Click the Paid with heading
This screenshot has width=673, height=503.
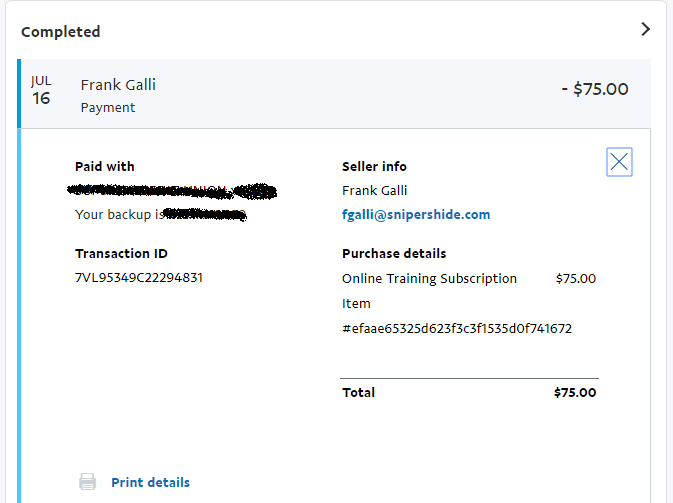coord(105,167)
